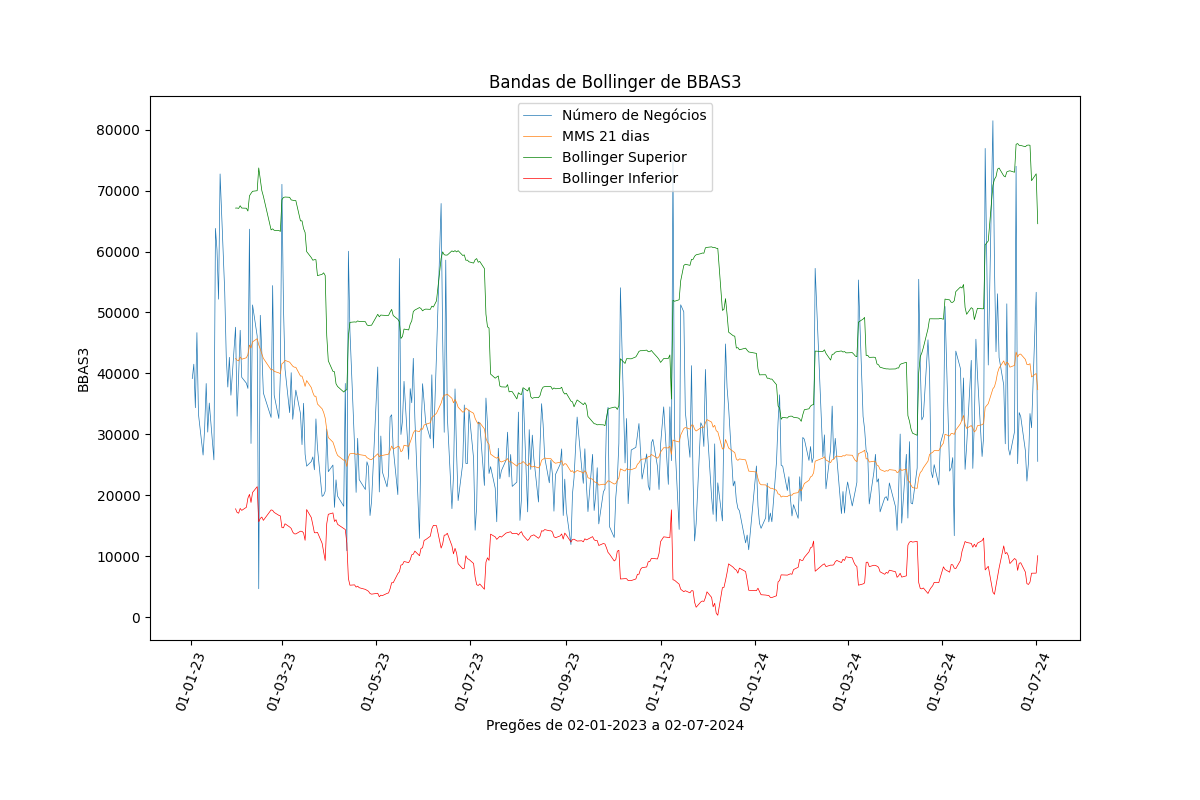Select the 'MMS 21 dias' legend entry
Viewport: 1200px width, 800px height.
click(x=605, y=136)
